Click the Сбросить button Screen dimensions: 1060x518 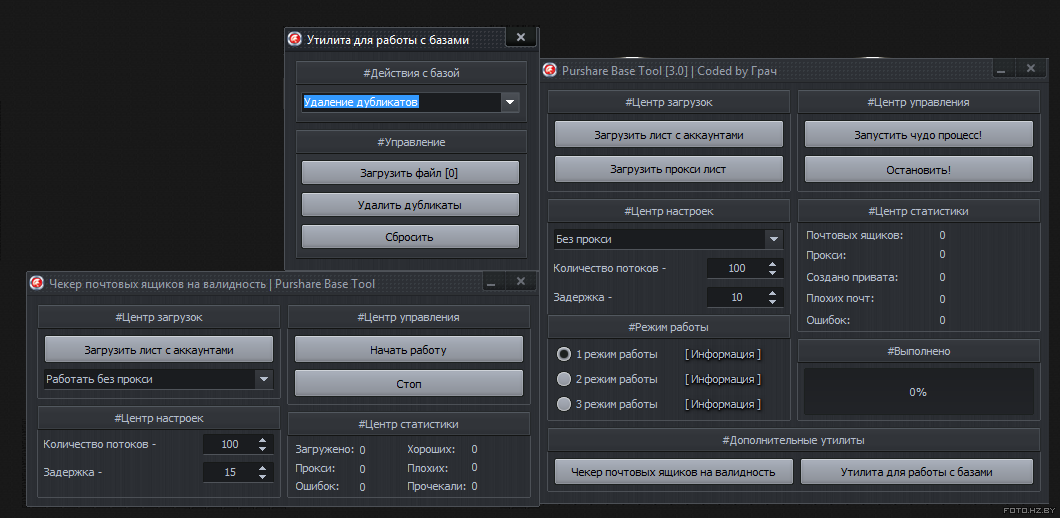coord(410,237)
